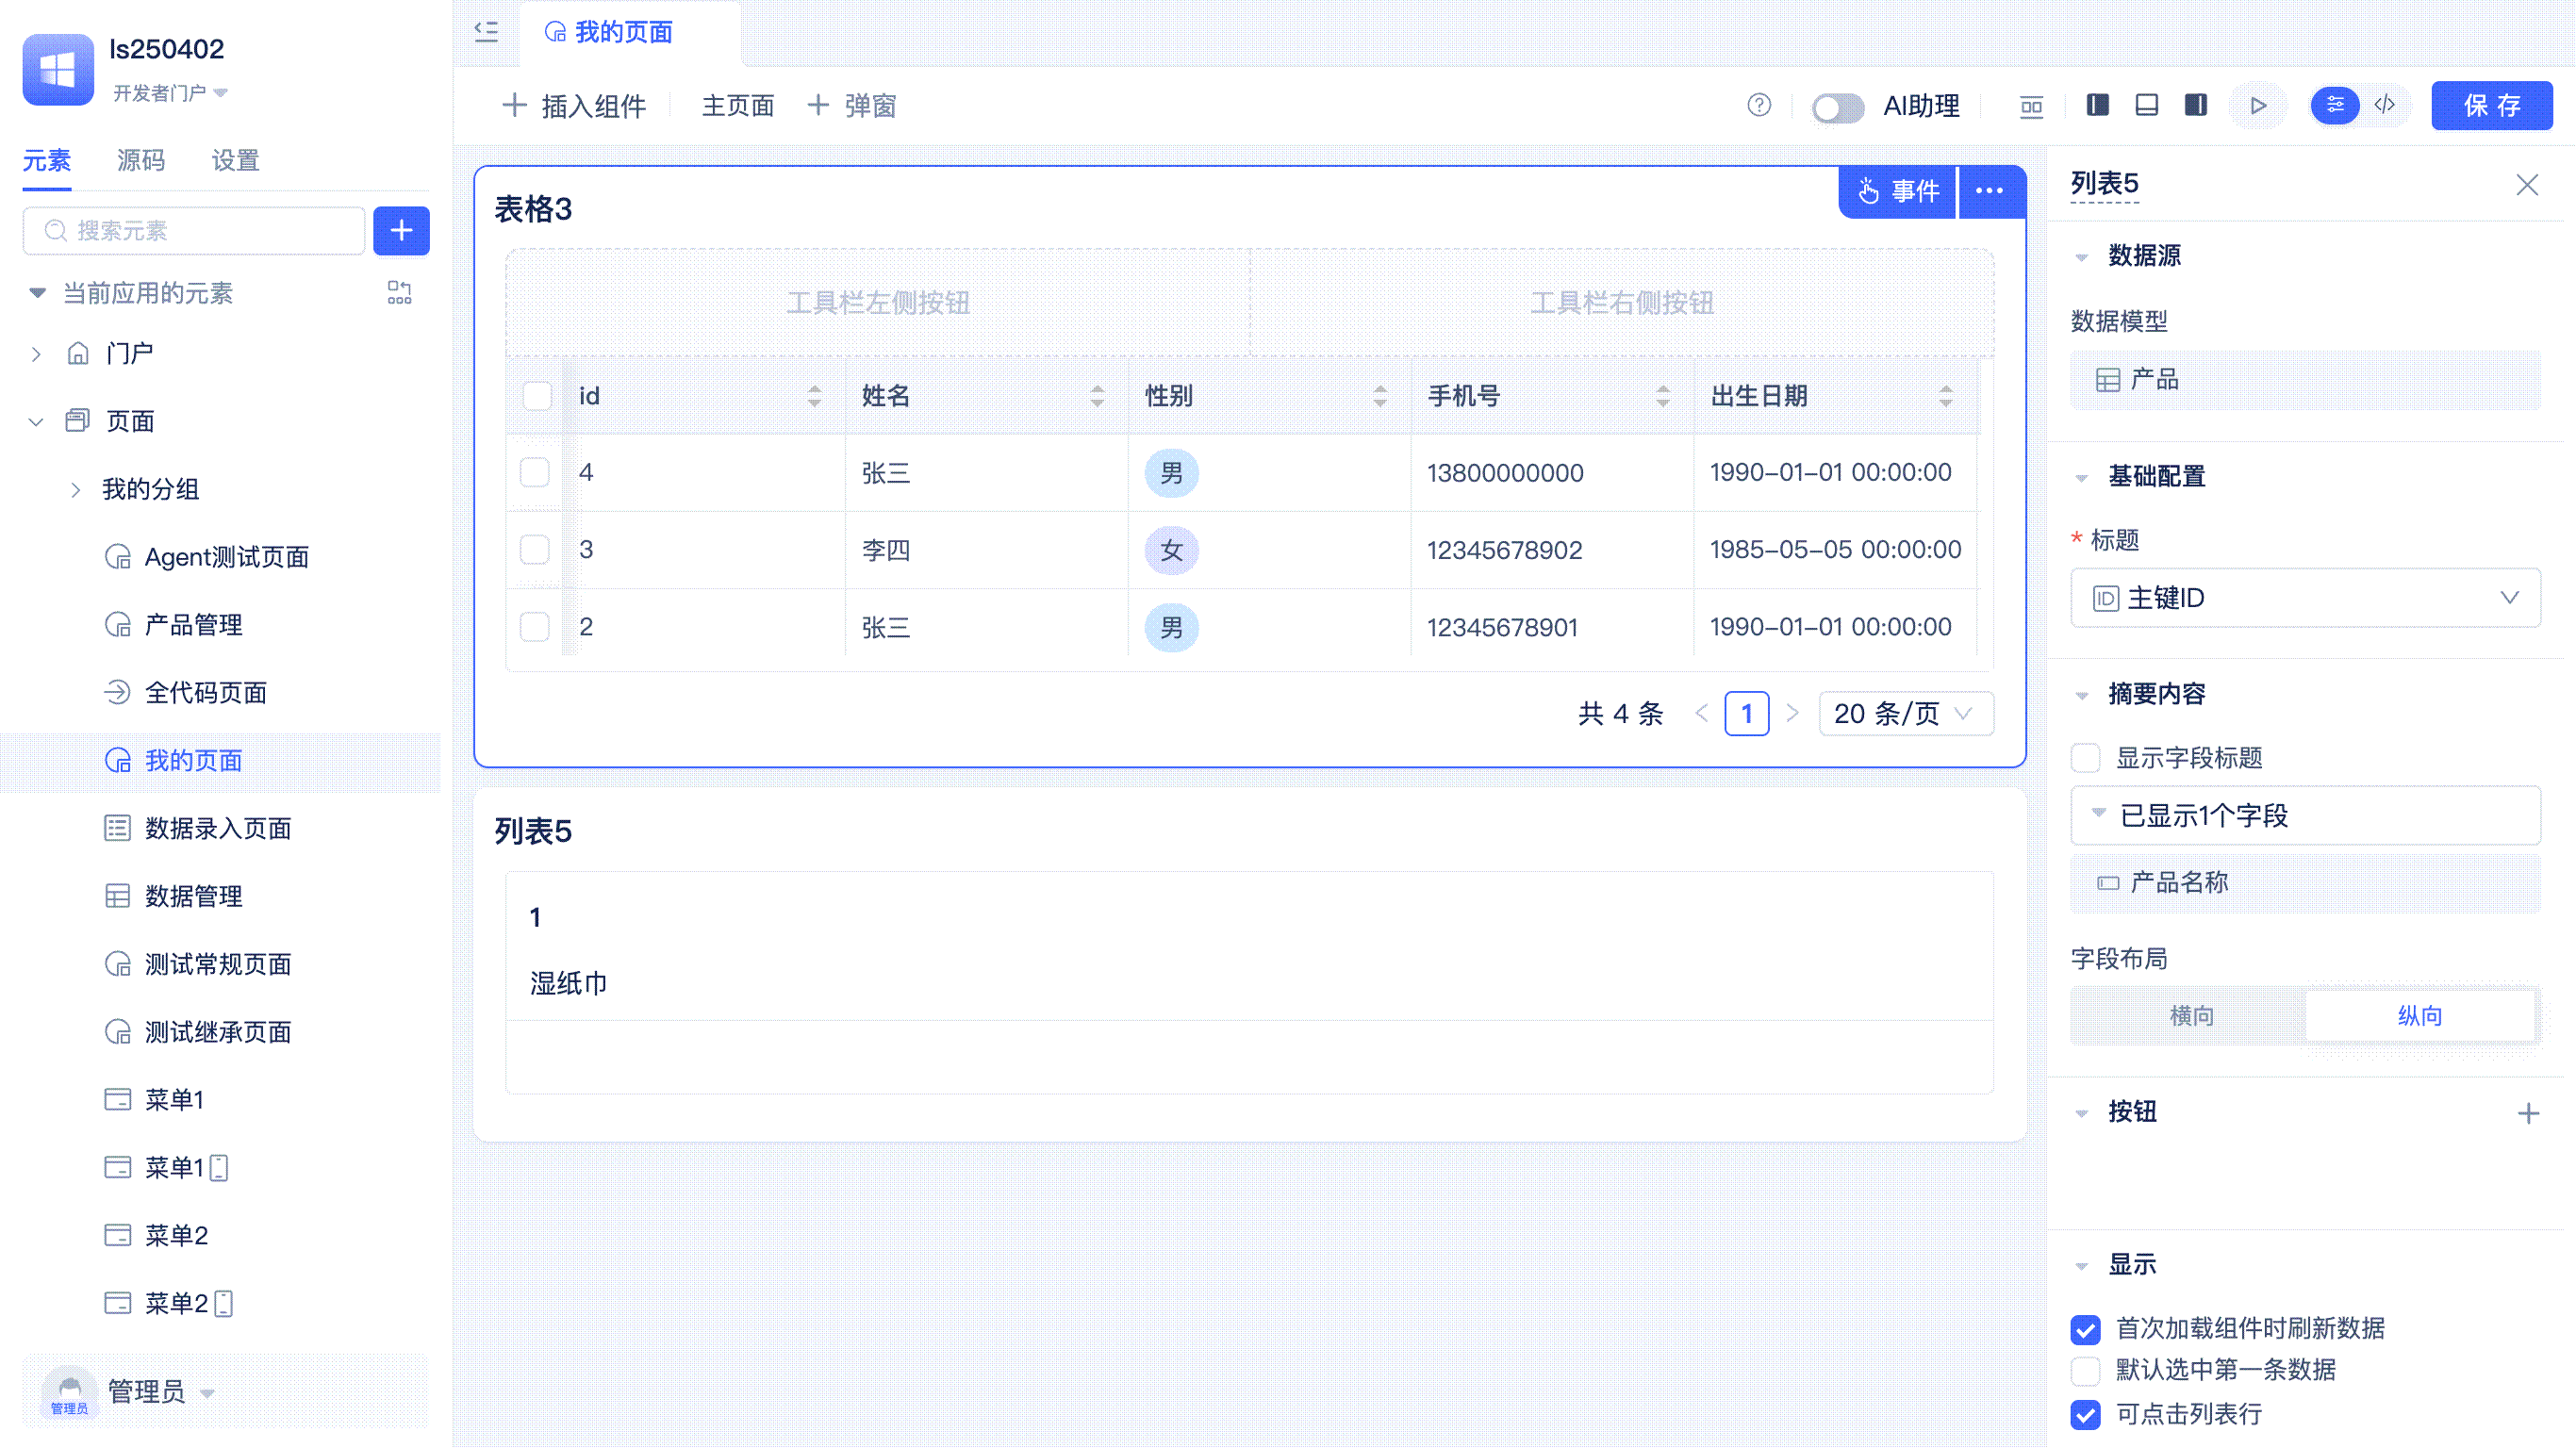Viewport: 2576px width, 1448px height.
Task: Select the 我的页面 editor tab
Action: pyautogui.click(x=609, y=32)
